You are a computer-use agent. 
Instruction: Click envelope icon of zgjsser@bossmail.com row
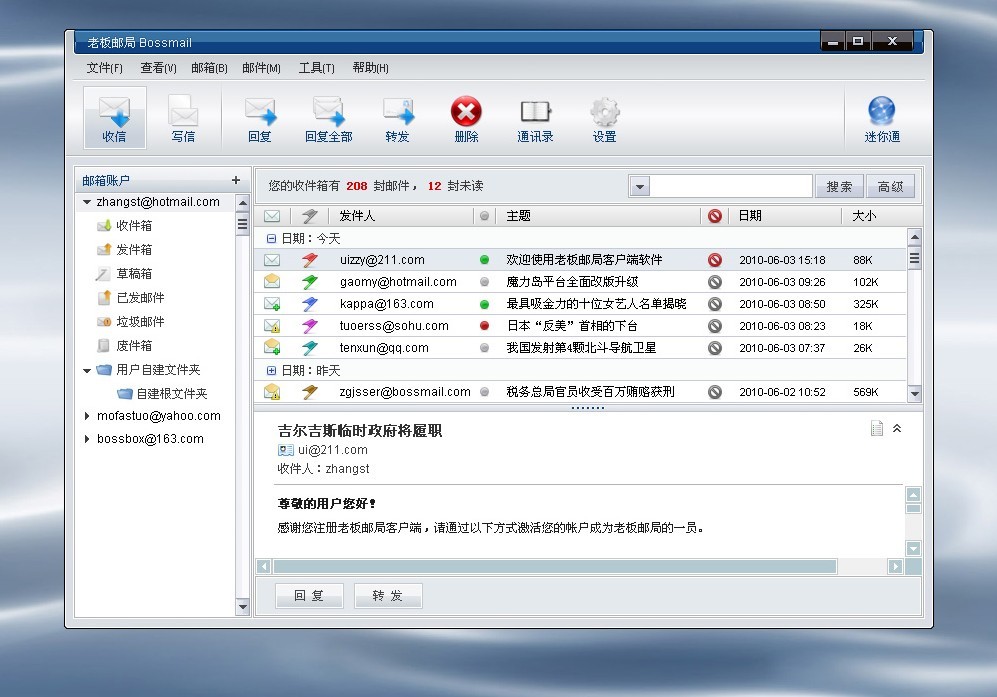tap(272, 392)
